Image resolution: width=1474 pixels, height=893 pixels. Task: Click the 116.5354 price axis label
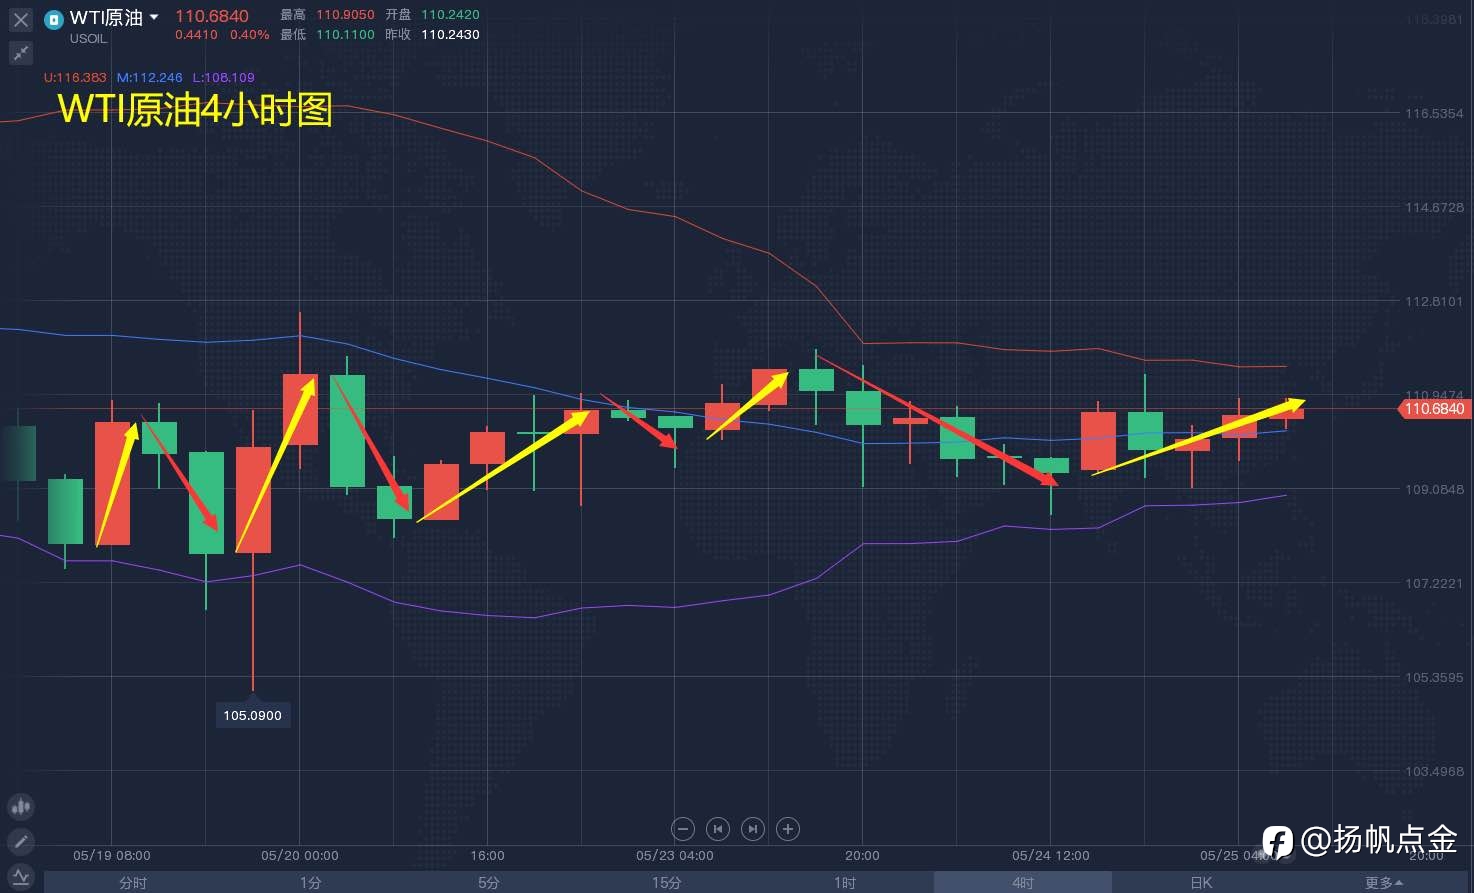[x=1434, y=113]
